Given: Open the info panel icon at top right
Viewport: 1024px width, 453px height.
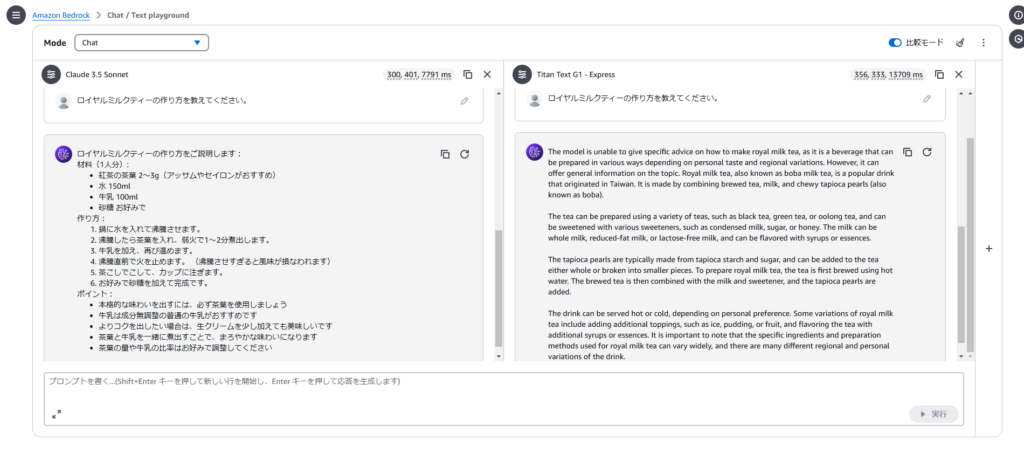Looking at the screenshot, I should click(x=1017, y=15).
